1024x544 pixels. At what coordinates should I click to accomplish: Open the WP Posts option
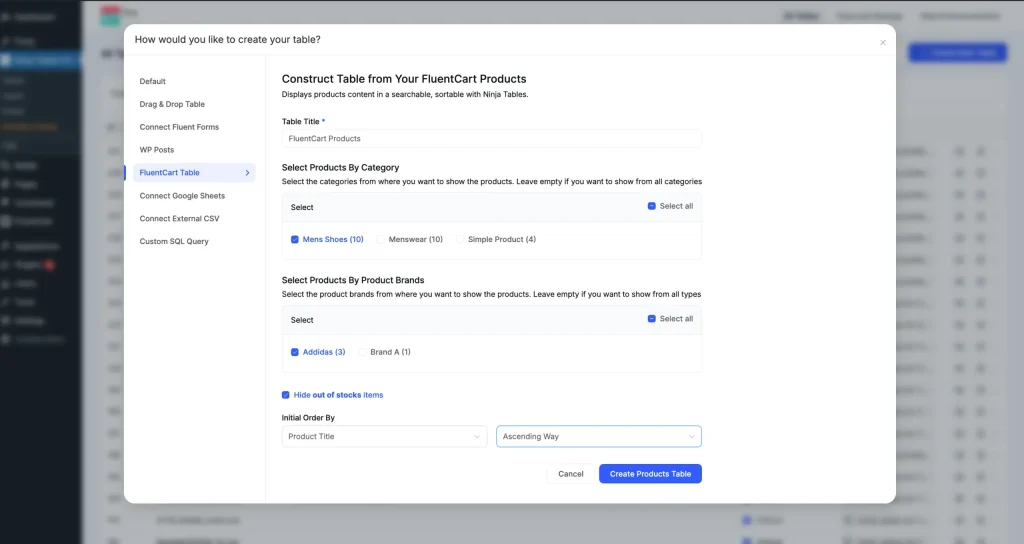point(157,150)
